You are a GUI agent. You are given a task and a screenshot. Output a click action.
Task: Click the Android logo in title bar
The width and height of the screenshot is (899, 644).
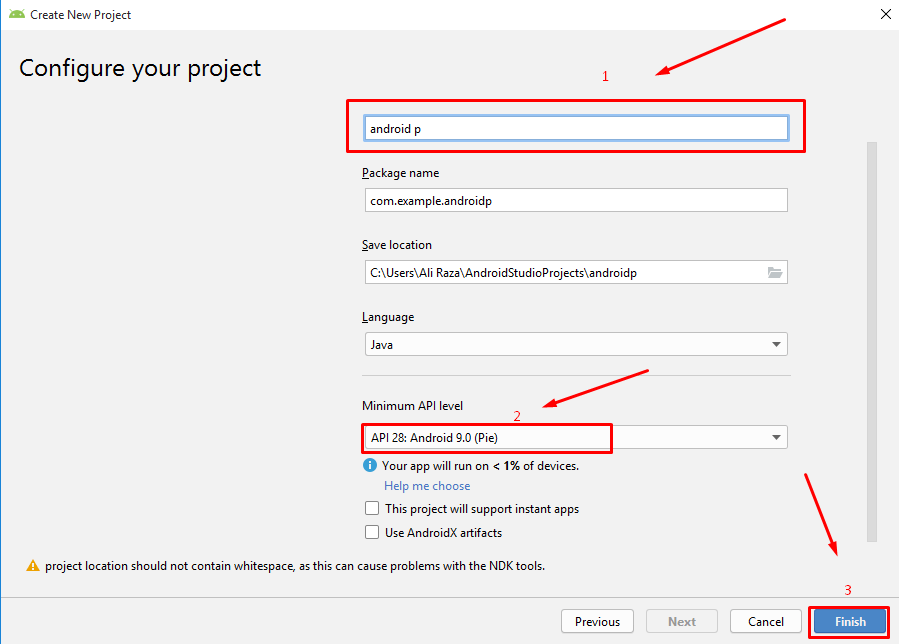(x=16, y=15)
